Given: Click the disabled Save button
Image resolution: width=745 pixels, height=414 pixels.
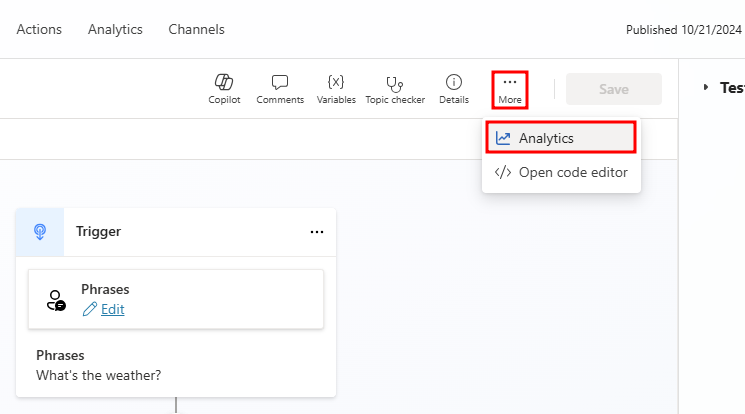Looking at the screenshot, I should pyautogui.click(x=613, y=89).
